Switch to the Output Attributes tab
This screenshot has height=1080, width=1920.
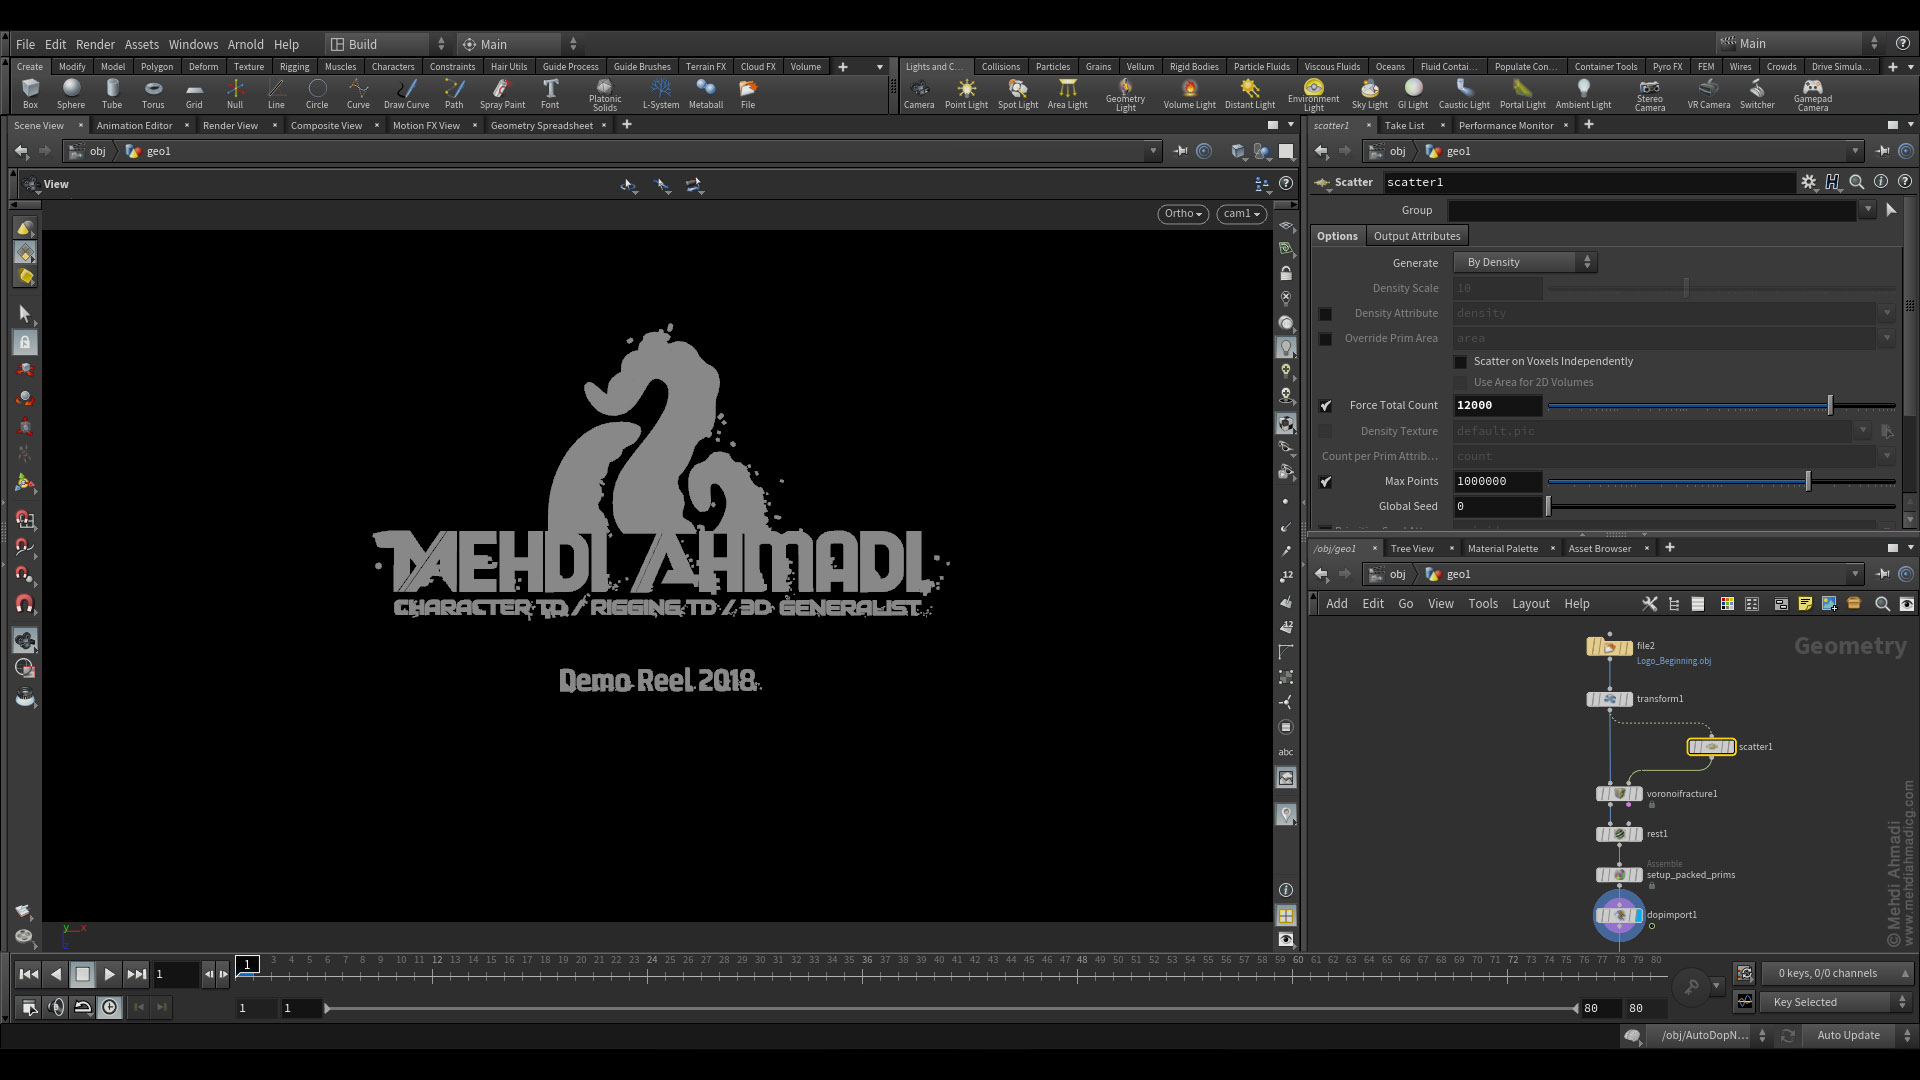click(x=1416, y=236)
